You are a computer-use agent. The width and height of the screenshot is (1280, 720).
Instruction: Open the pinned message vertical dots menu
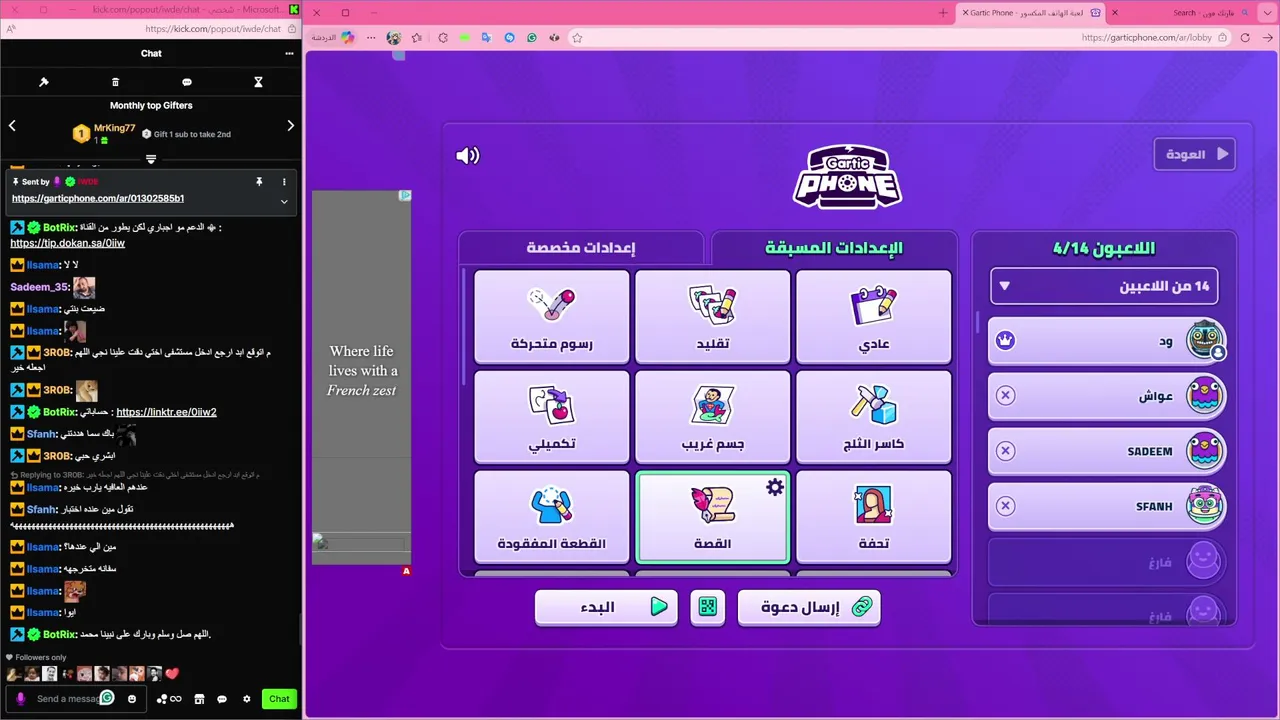284,182
